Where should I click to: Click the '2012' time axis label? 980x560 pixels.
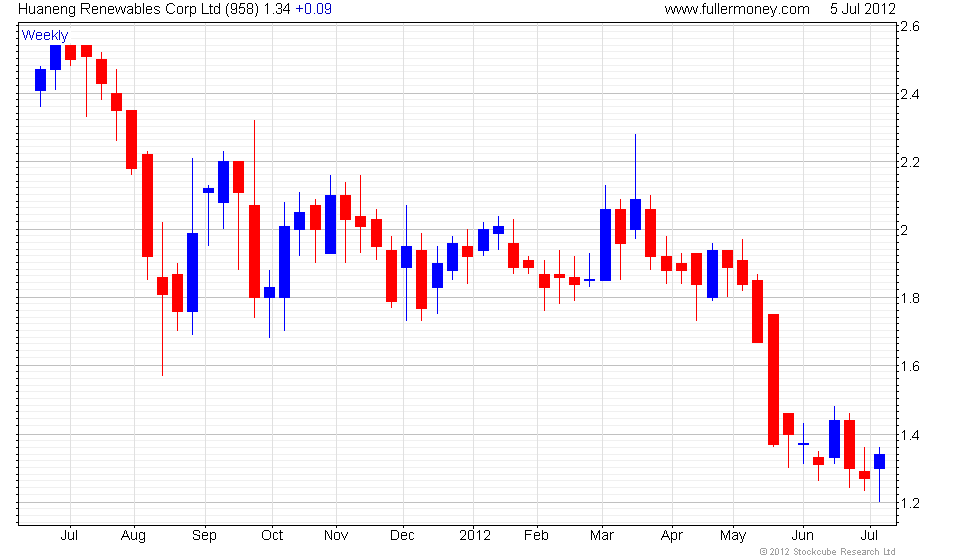(475, 535)
